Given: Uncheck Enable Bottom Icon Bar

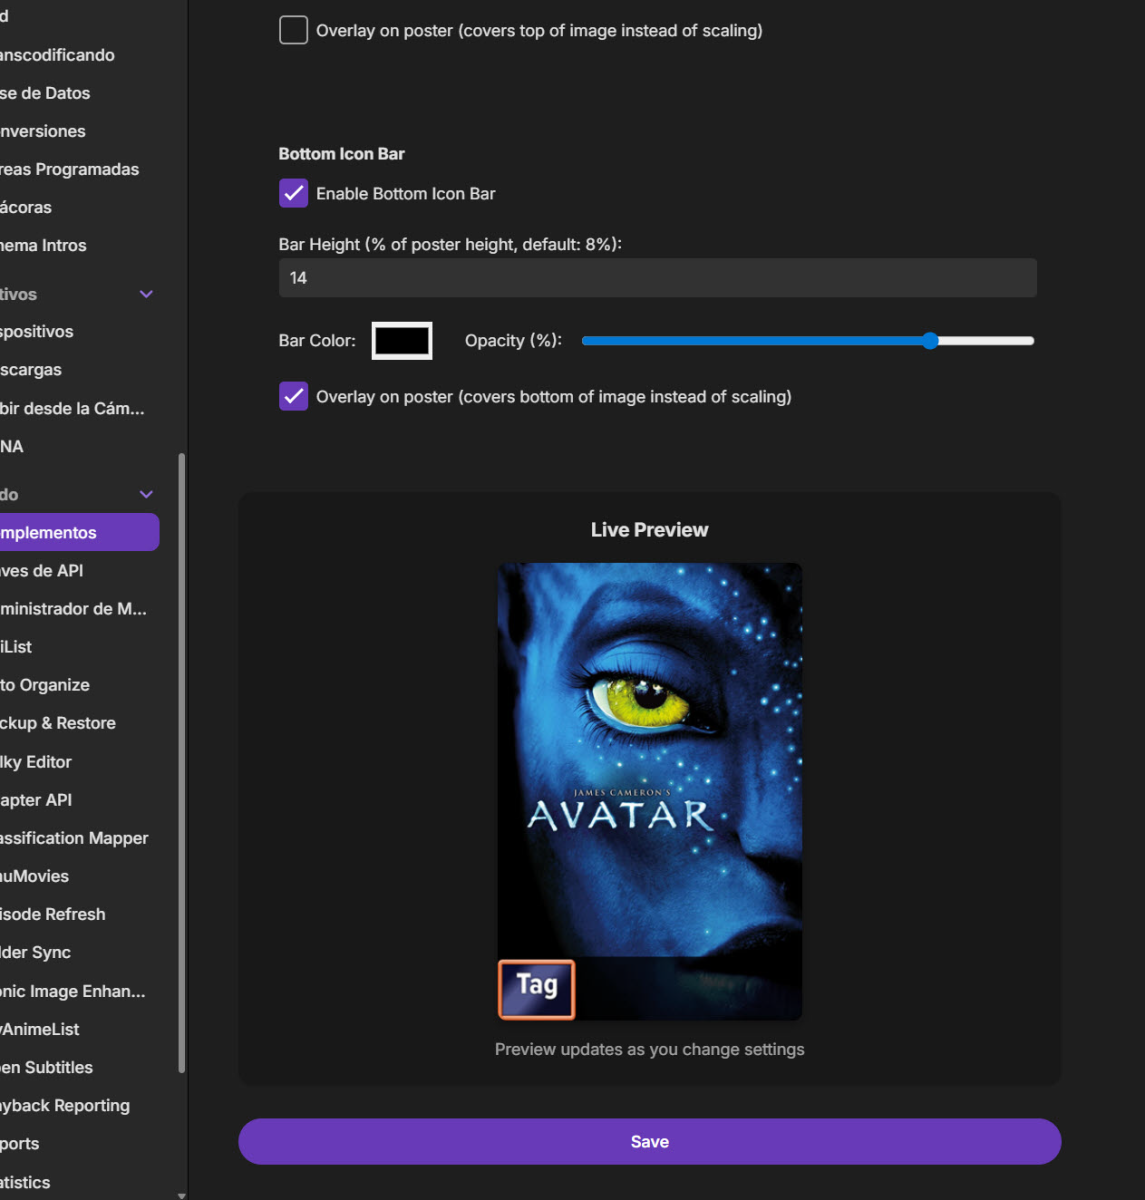Looking at the screenshot, I should [293, 193].
